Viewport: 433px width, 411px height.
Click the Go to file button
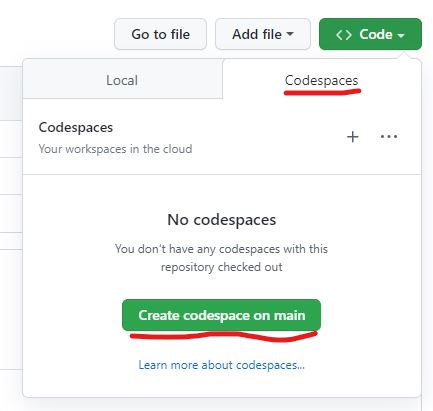[160, 34]
